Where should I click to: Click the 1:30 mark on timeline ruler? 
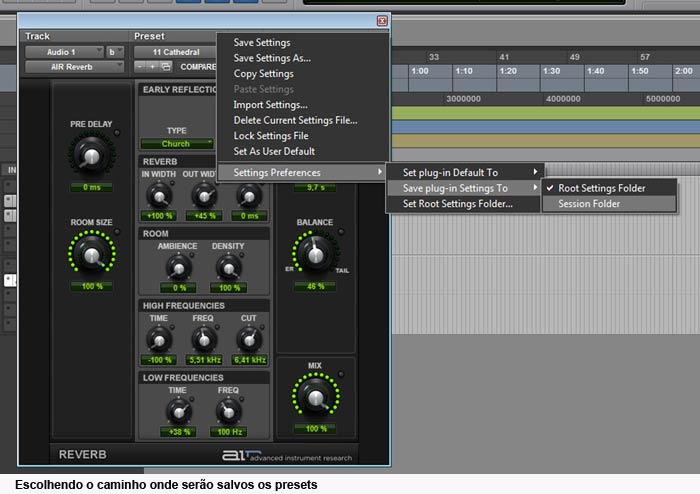(x=552, y=71)
